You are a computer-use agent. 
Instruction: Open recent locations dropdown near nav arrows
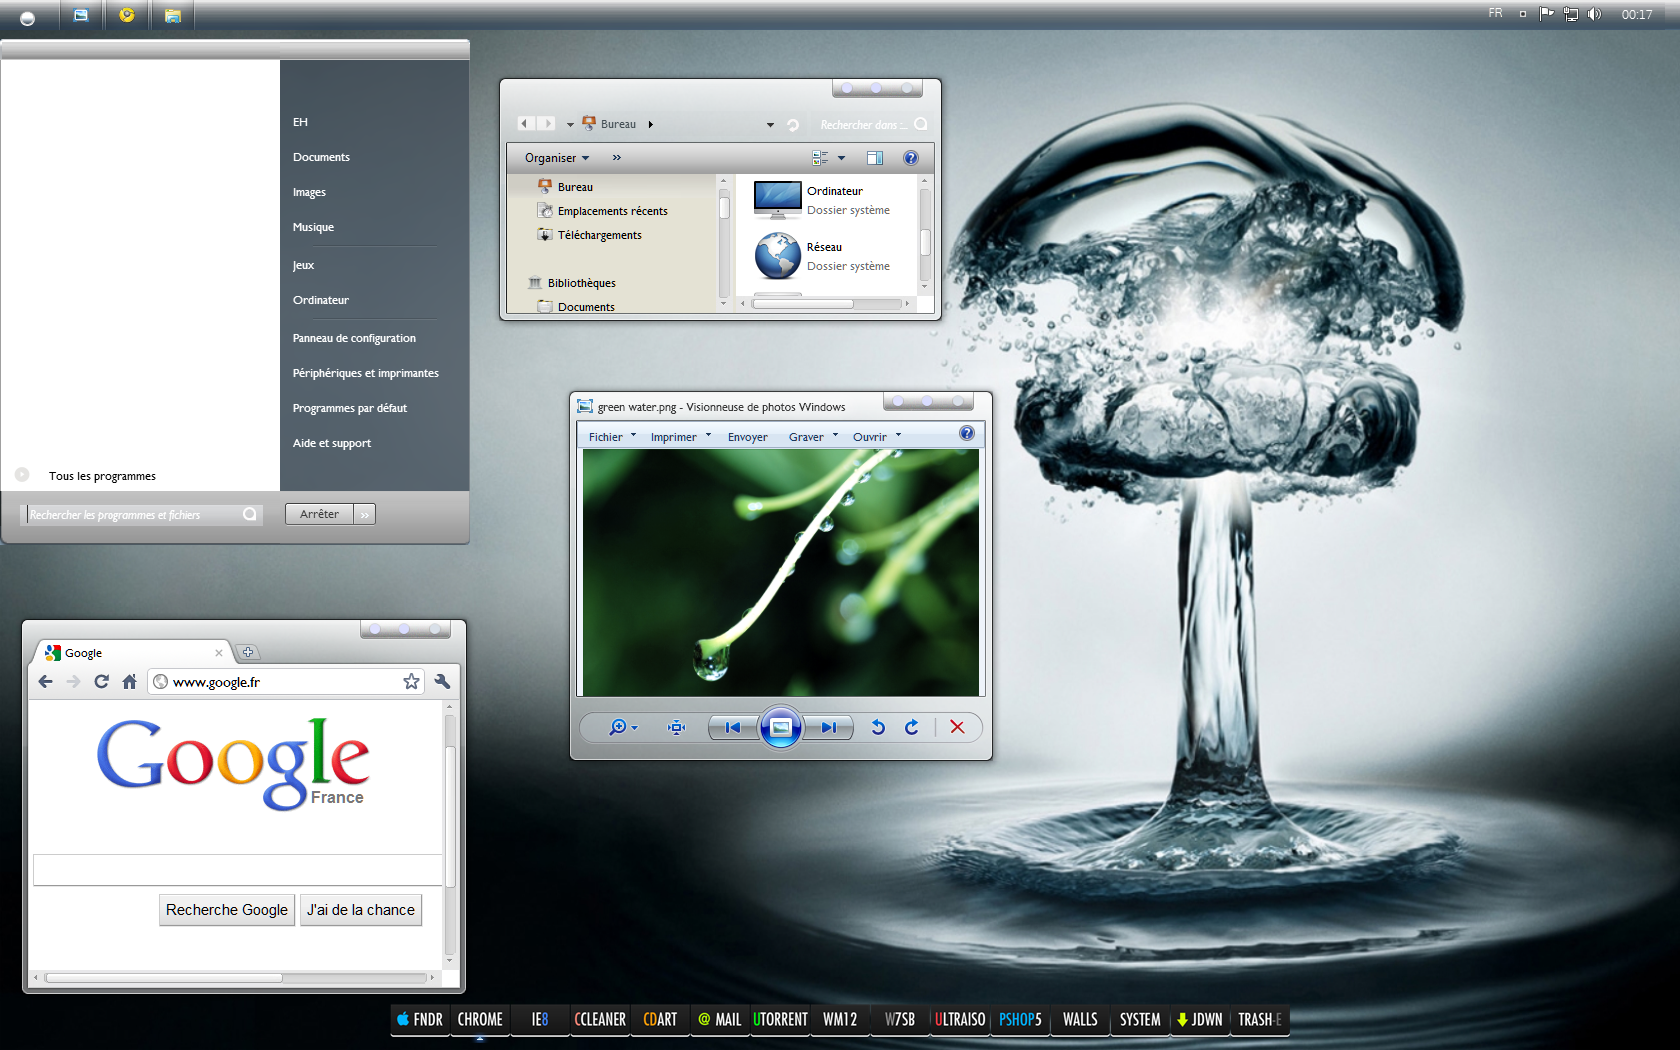tap(570, 125)
